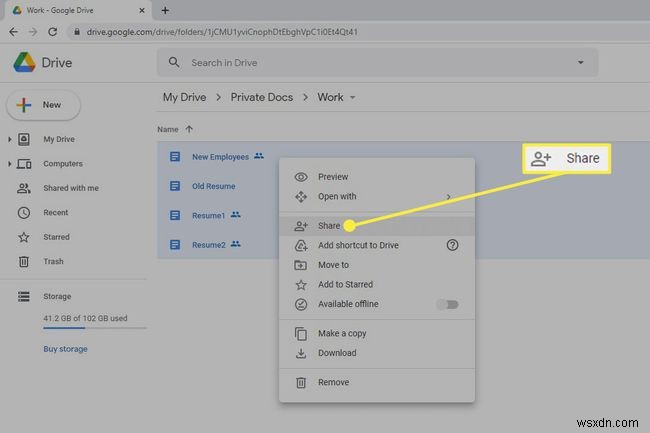Open Shared with me
Screen dimensions: 650x433
click(71, 188)
